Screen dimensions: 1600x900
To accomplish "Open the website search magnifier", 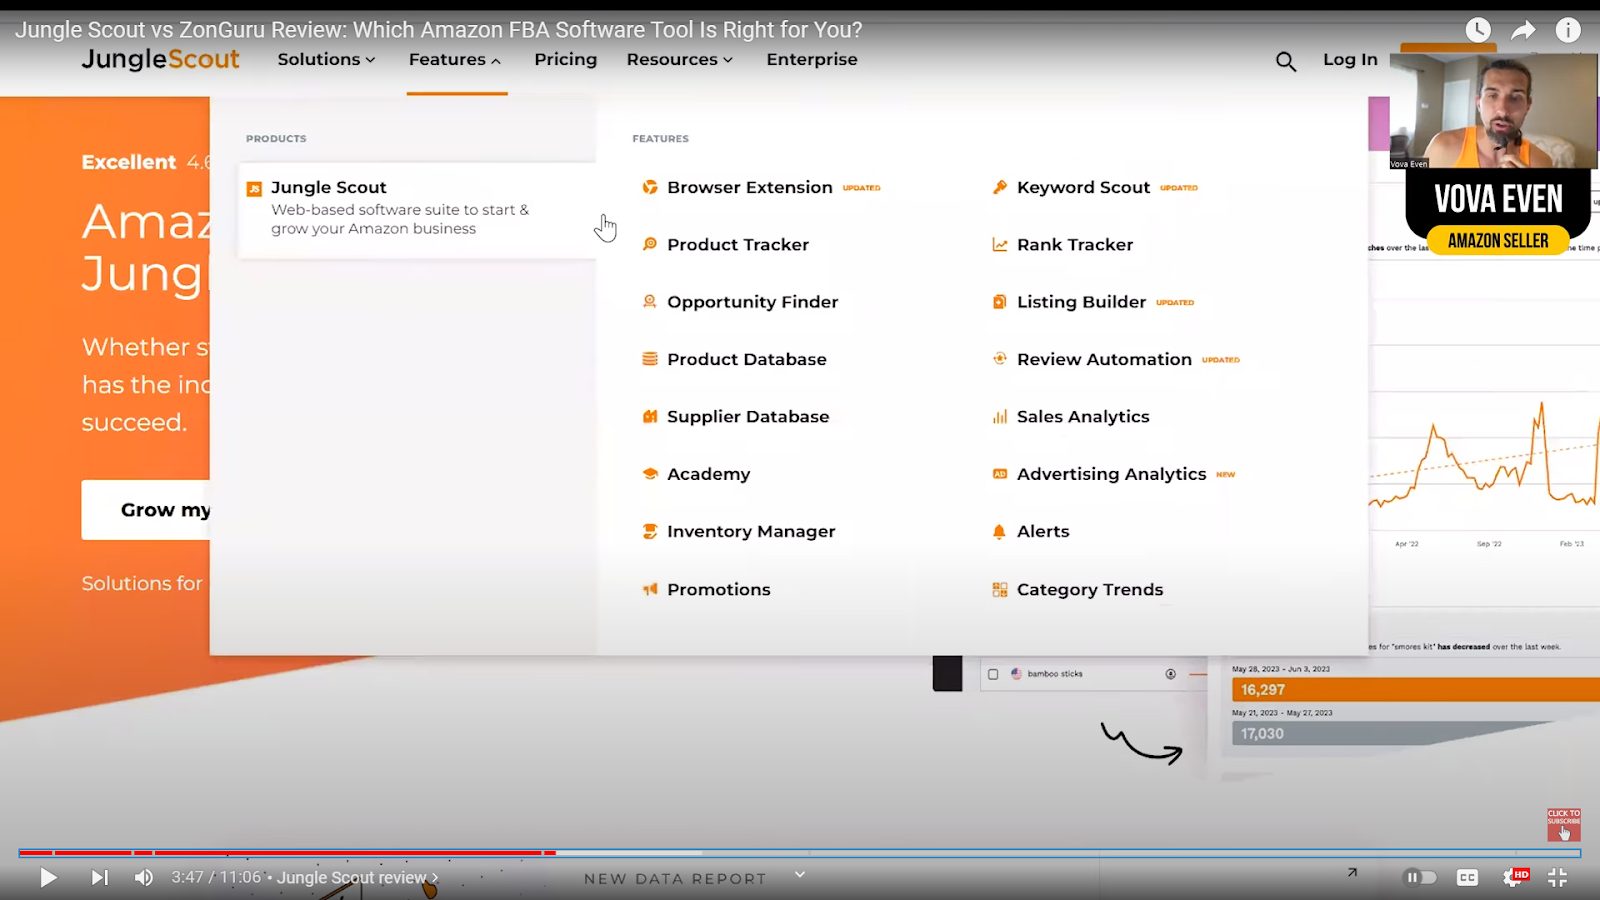I will [x=1286, y=62].
